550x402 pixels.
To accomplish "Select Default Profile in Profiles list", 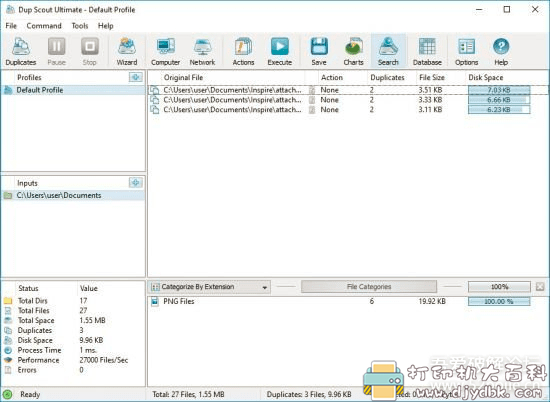I will (x=73, y=90).
